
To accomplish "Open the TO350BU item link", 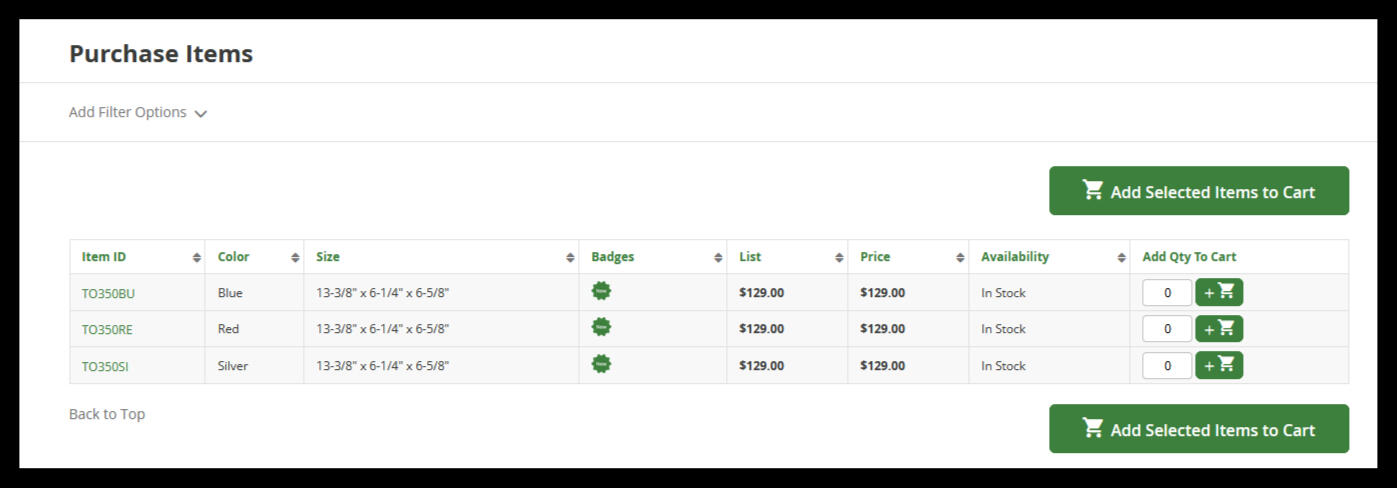I will click(x=108, y=294).
